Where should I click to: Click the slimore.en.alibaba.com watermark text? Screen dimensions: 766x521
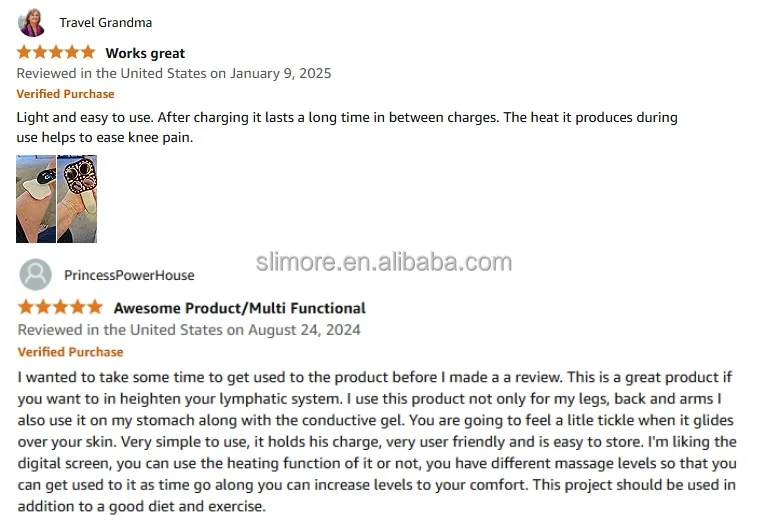384,262
